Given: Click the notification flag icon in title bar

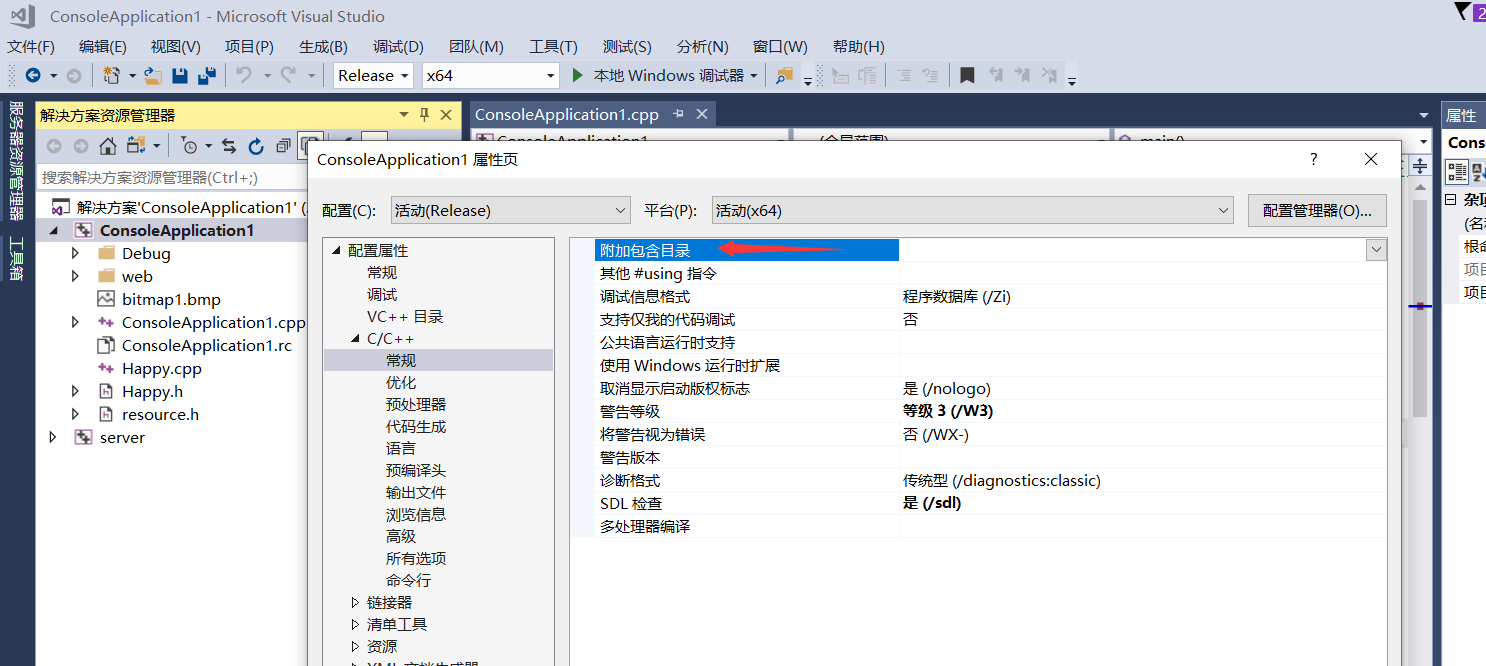Looking at the screenshot, I should coord(1463,12).
